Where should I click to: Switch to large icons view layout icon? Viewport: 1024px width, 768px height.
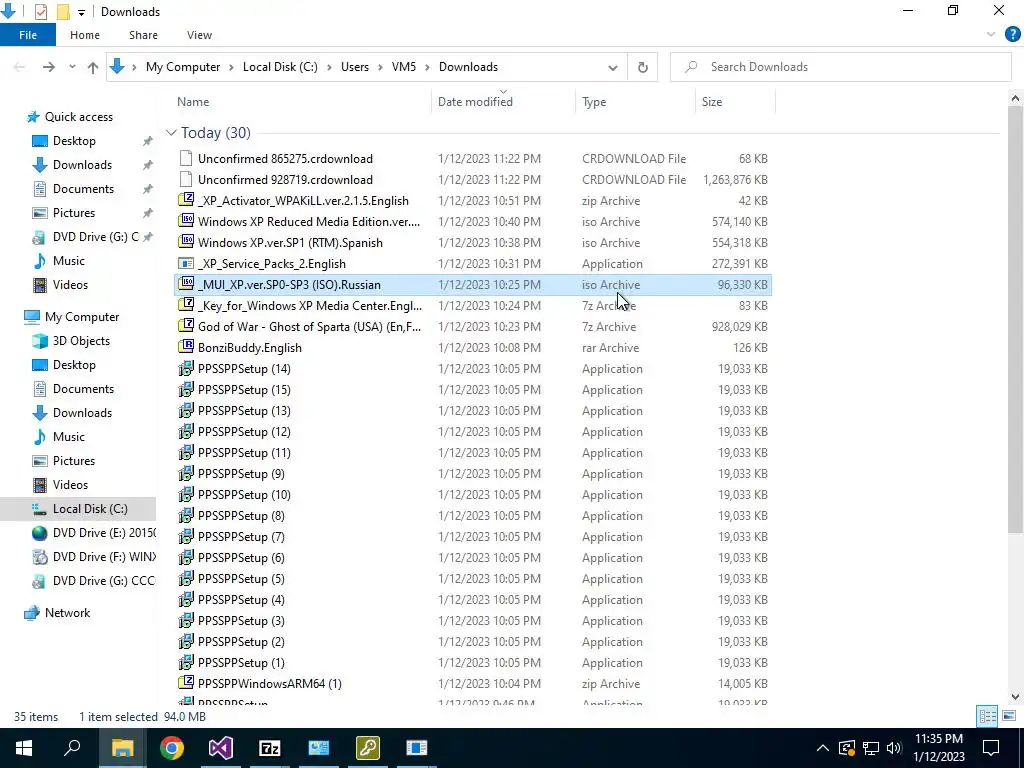(1009, 716)
